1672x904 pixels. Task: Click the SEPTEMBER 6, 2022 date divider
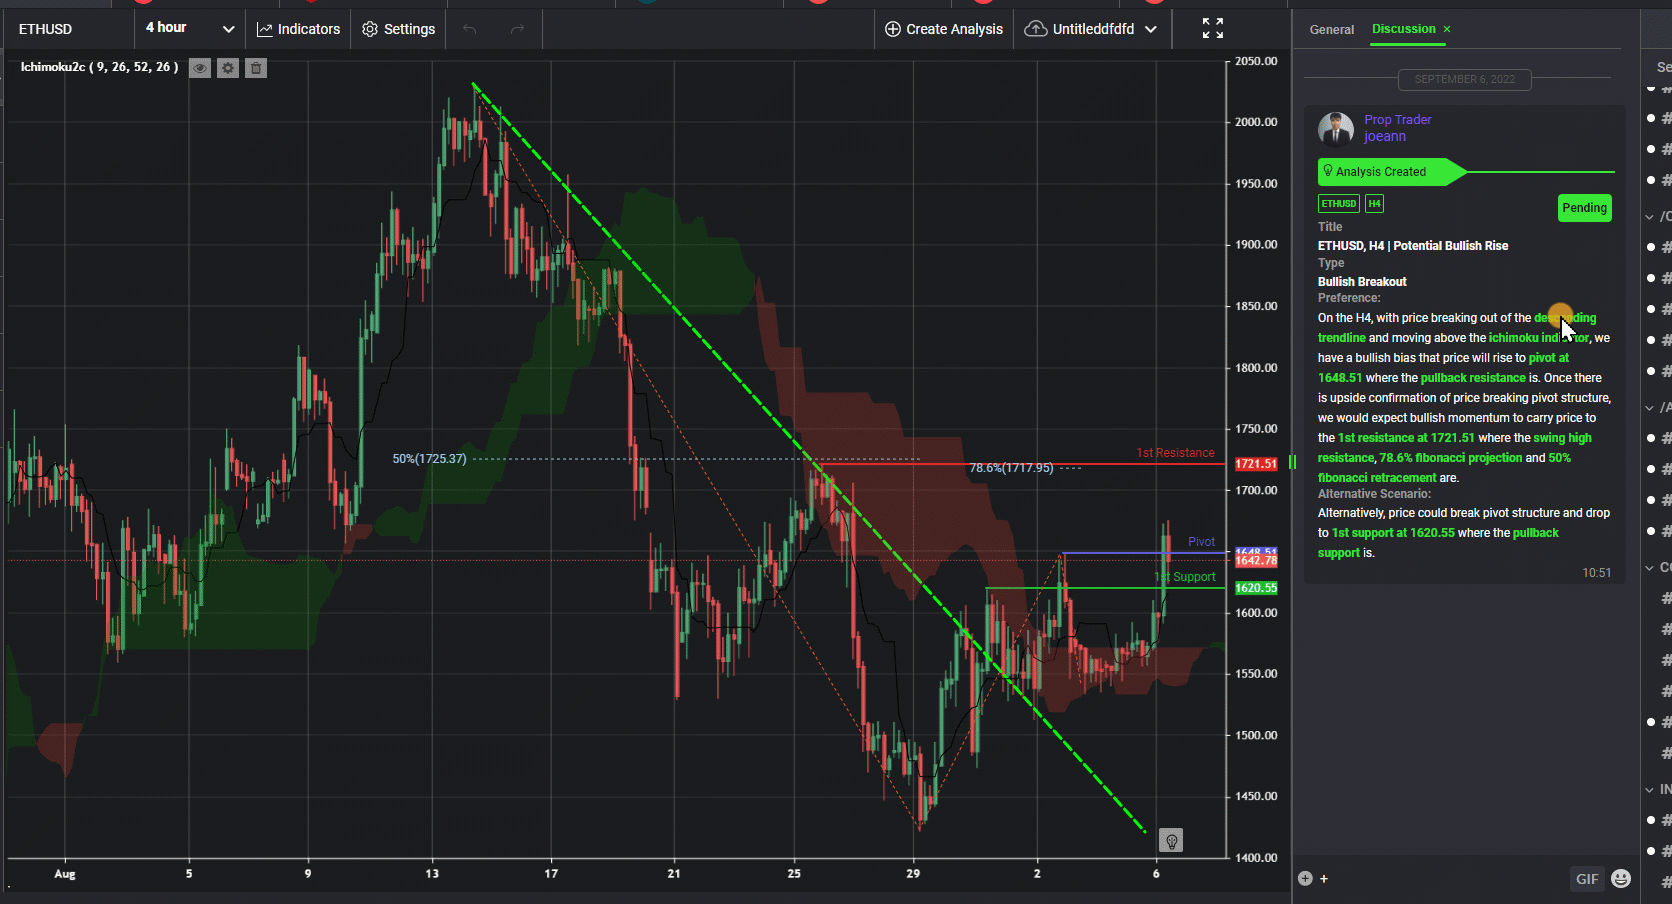(x=1464, y=79)
